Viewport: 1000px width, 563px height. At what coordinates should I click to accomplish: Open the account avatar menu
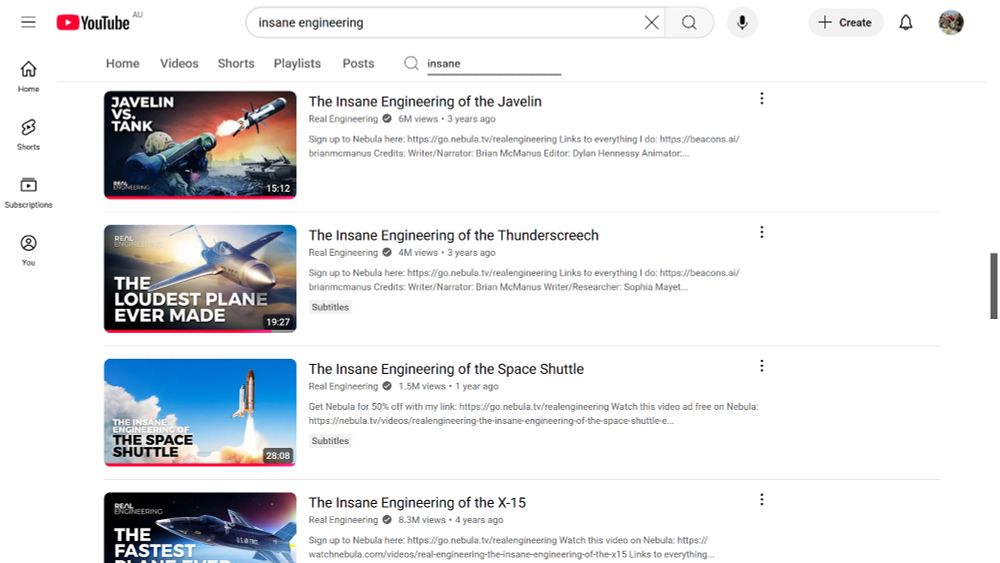coord(950,23)
